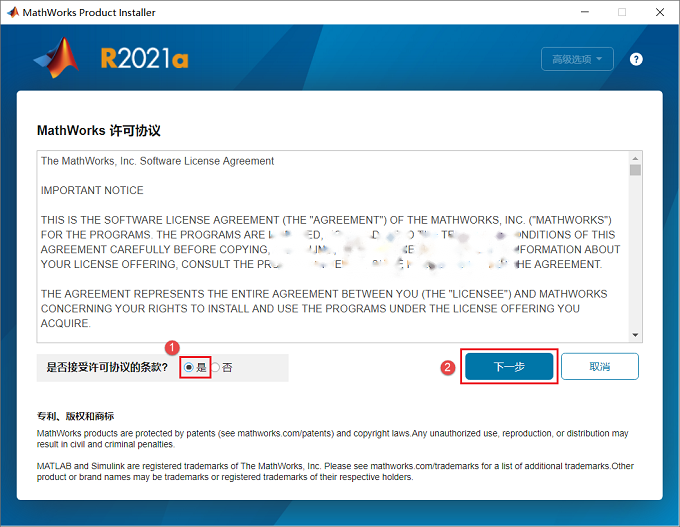Screen dimensions: 680x527
Task: Click the R2021a version logo text
Action: [144, 59]
